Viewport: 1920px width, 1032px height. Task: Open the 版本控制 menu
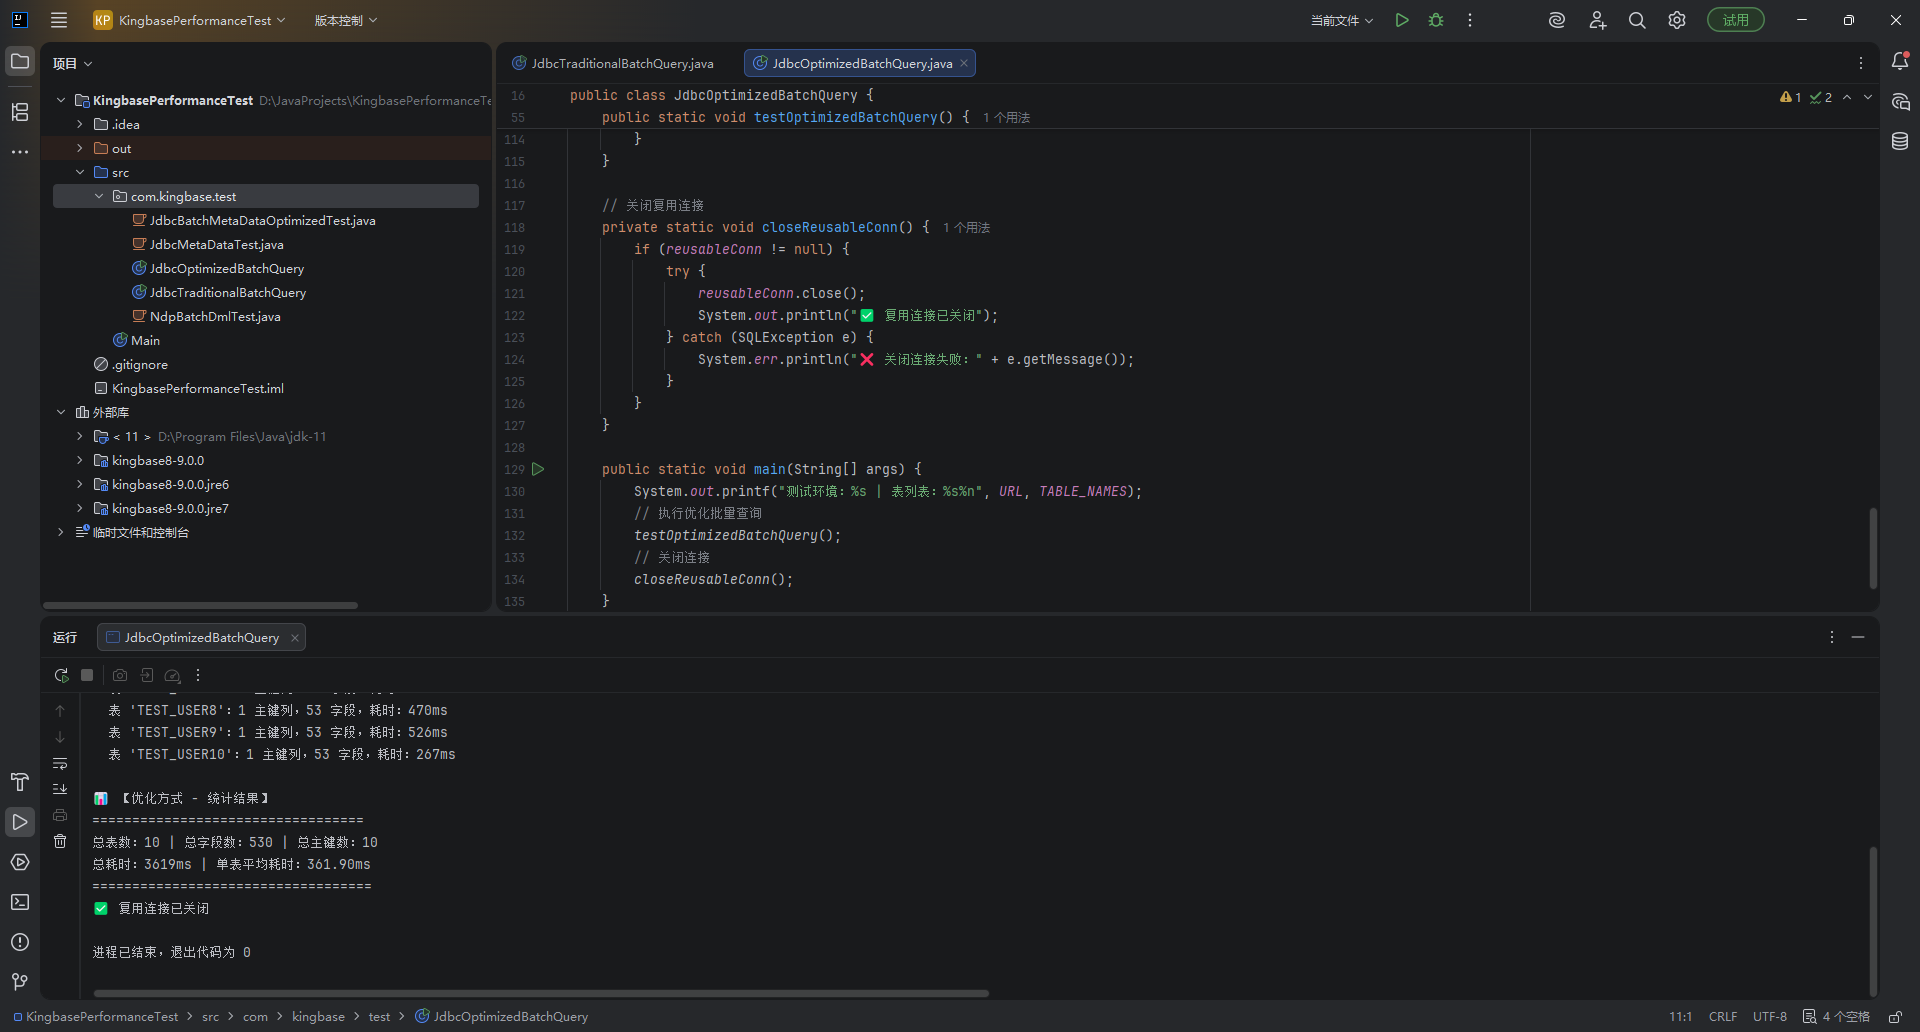(346, 20)
